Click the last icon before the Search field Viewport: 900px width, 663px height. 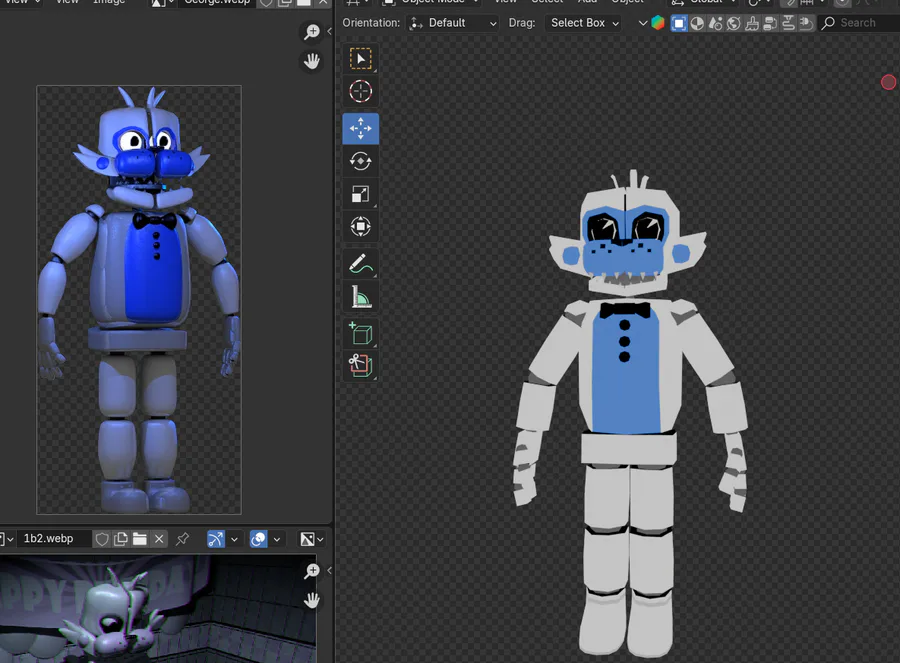pos(806,24)
